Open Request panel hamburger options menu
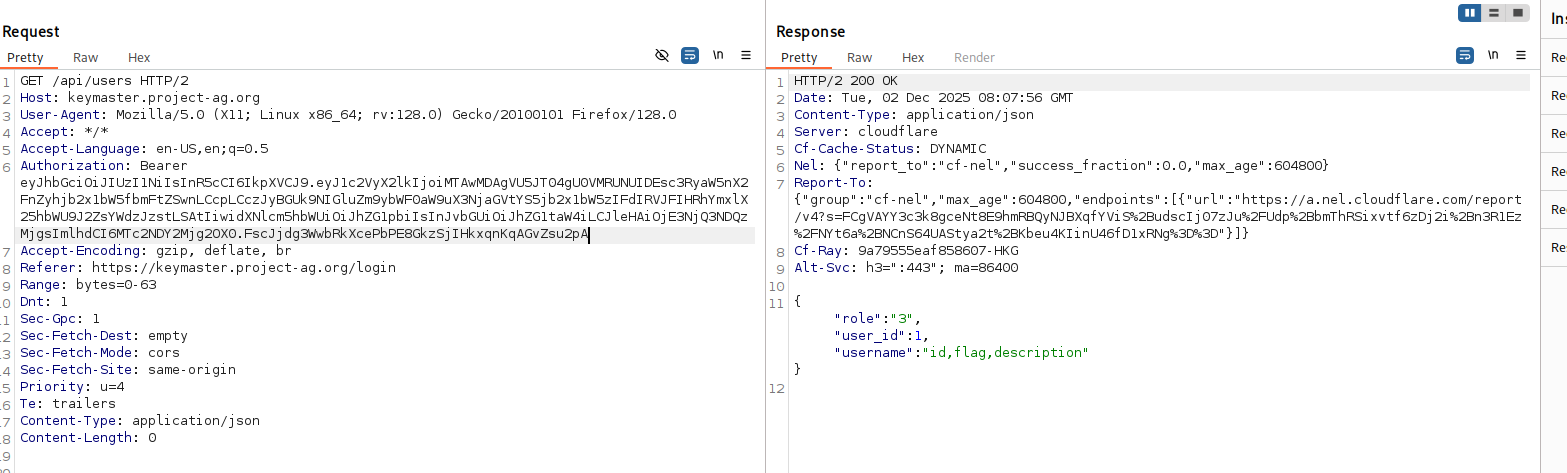The image size is (1567, 473). point(746,56)
